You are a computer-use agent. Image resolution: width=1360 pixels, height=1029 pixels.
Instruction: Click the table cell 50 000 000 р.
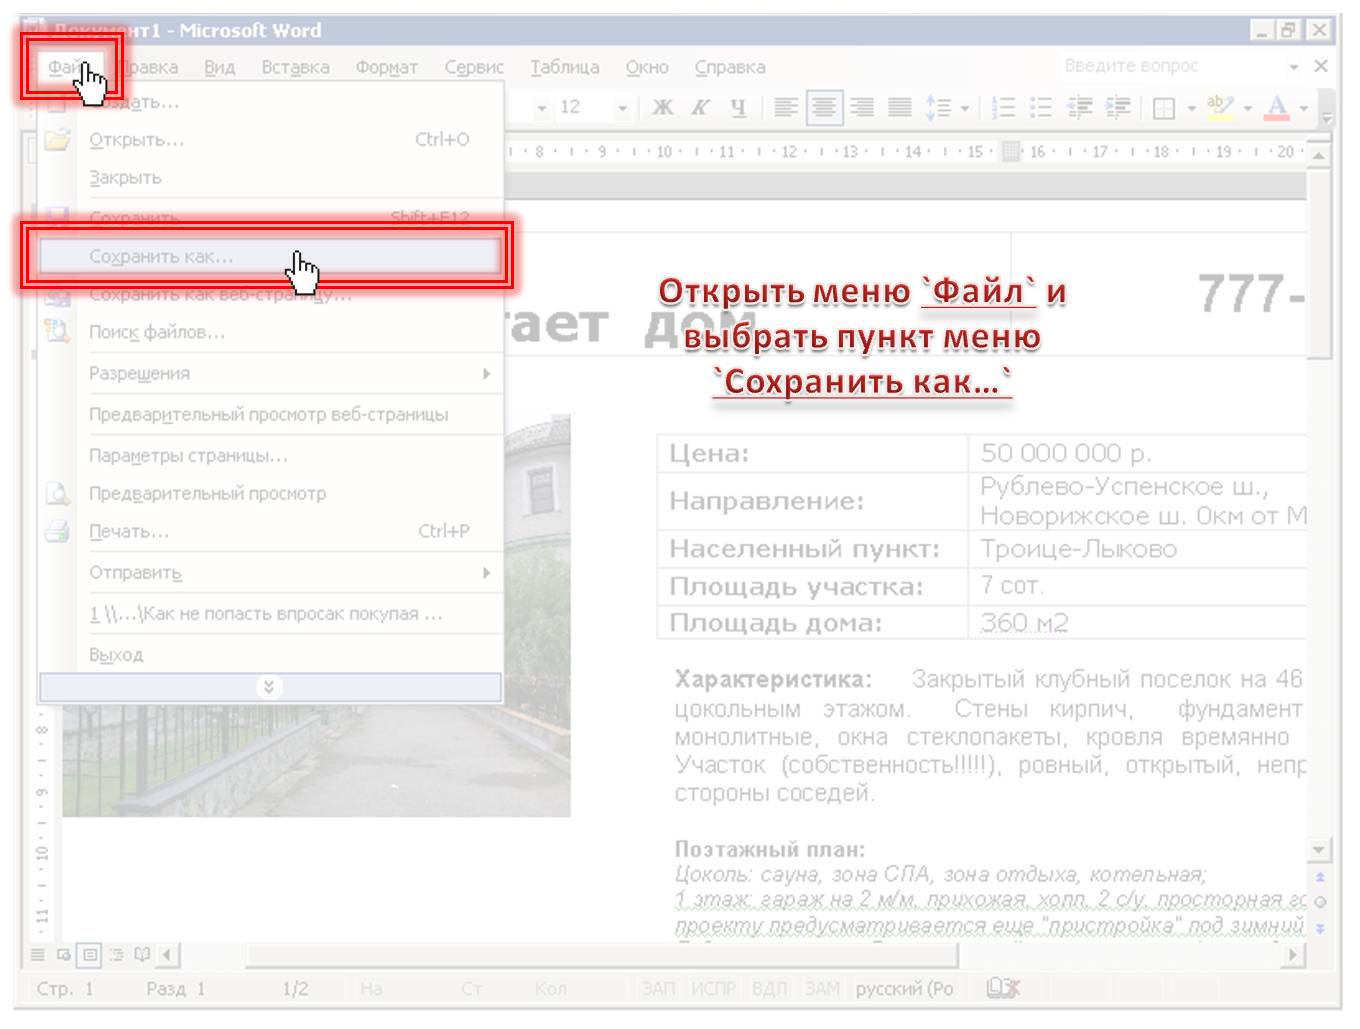(x=1138, y=453)
